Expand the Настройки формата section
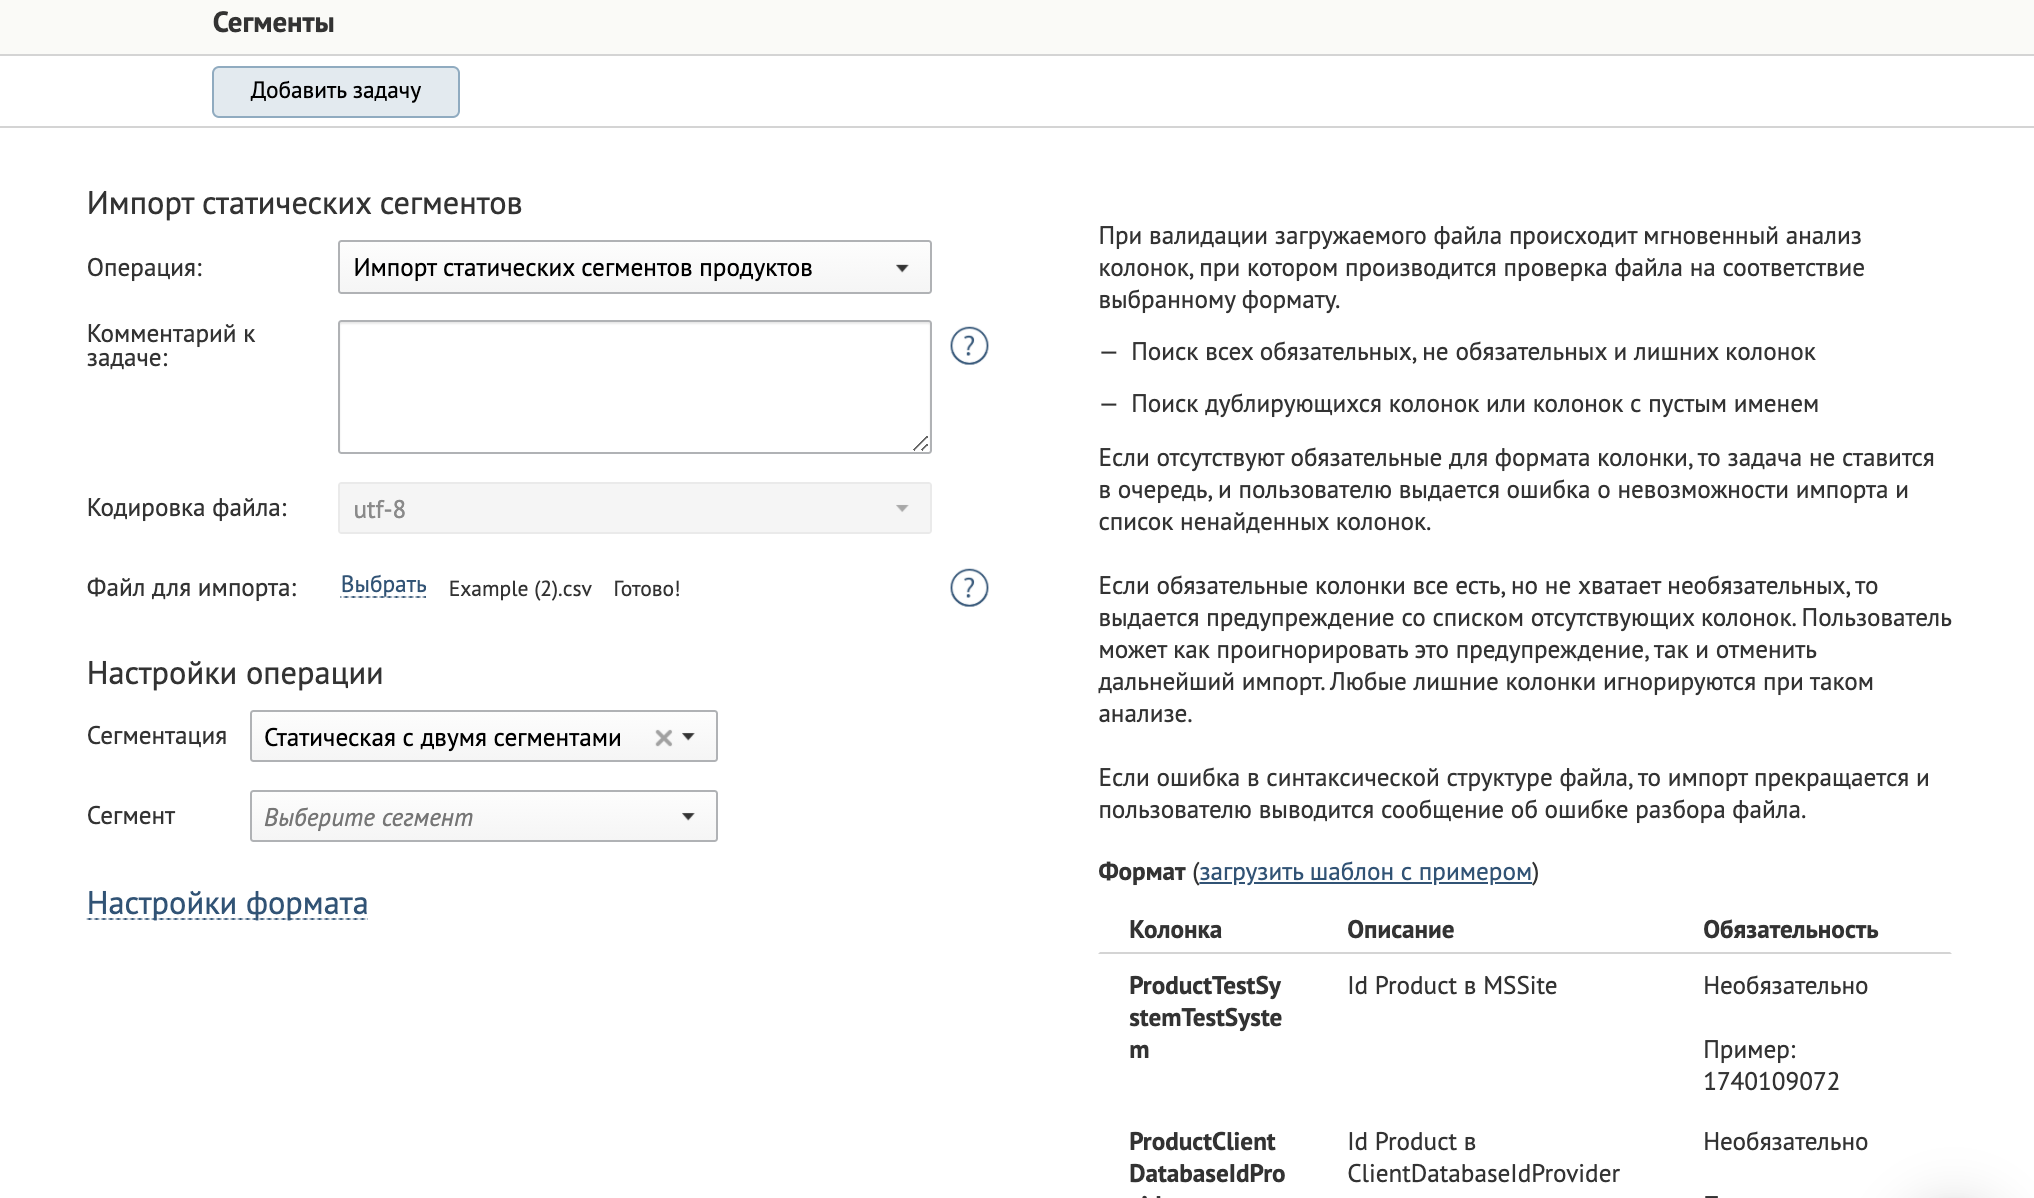This screenshot has width=2034, height=1198. tap(227, 903)
